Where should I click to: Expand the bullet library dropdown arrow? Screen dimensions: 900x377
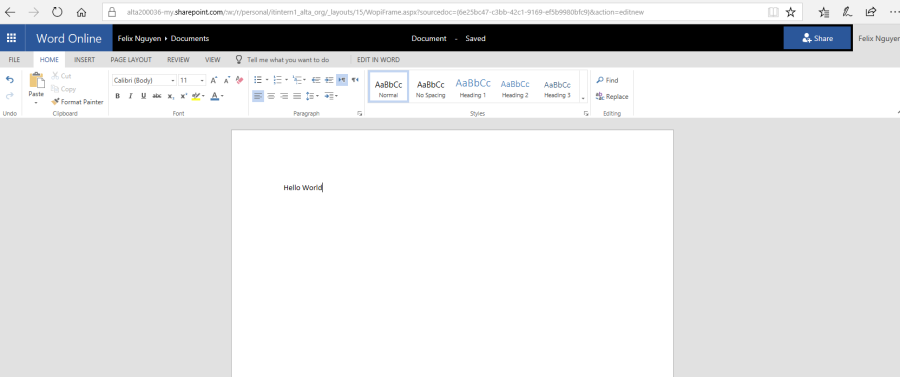[267, 80]
